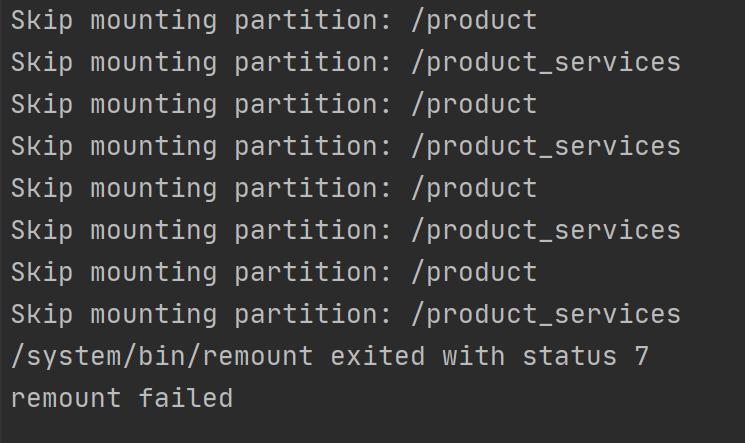This screenshot has width=745, height=443.
Task: Click the word "with" in exit message
Action: pyautogui.click(x=474, y=356)
